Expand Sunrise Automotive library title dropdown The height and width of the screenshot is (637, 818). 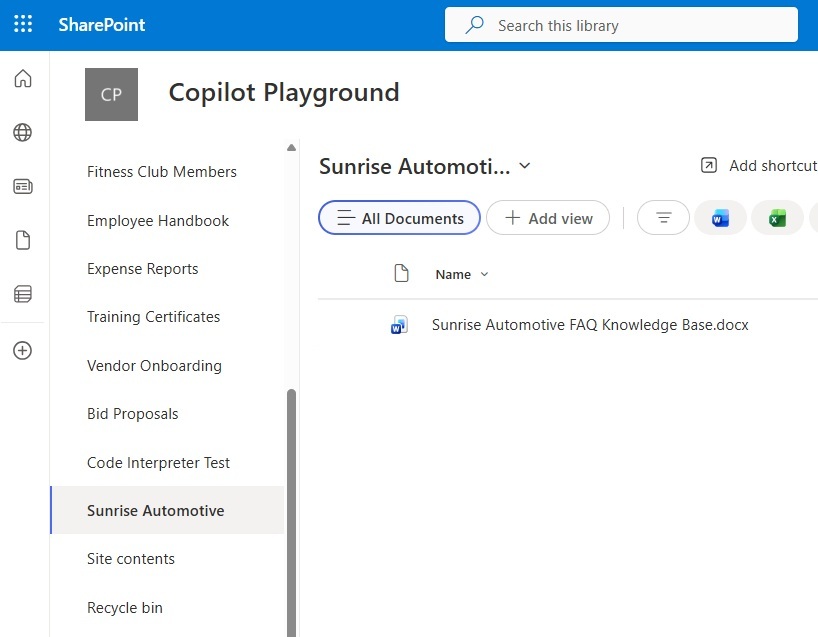click(x=526, y=166)
